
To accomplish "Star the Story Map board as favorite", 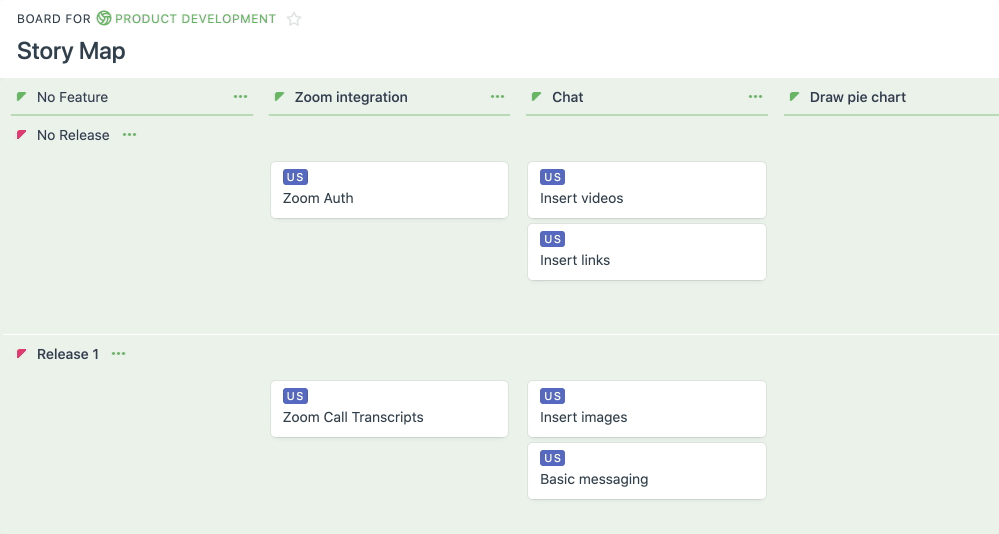I will [294, 19].
